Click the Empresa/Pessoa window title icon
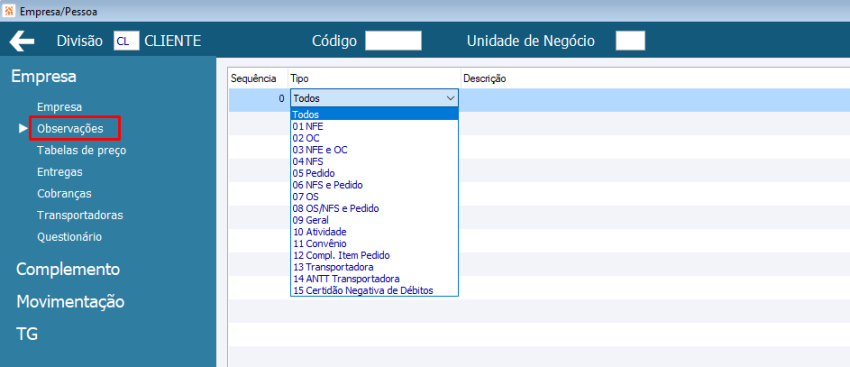This screenshot has width=850, height=367. click(9, 10)
